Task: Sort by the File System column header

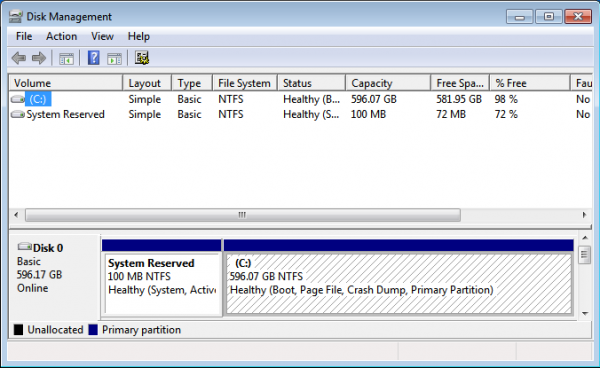Action: (245, 83)
